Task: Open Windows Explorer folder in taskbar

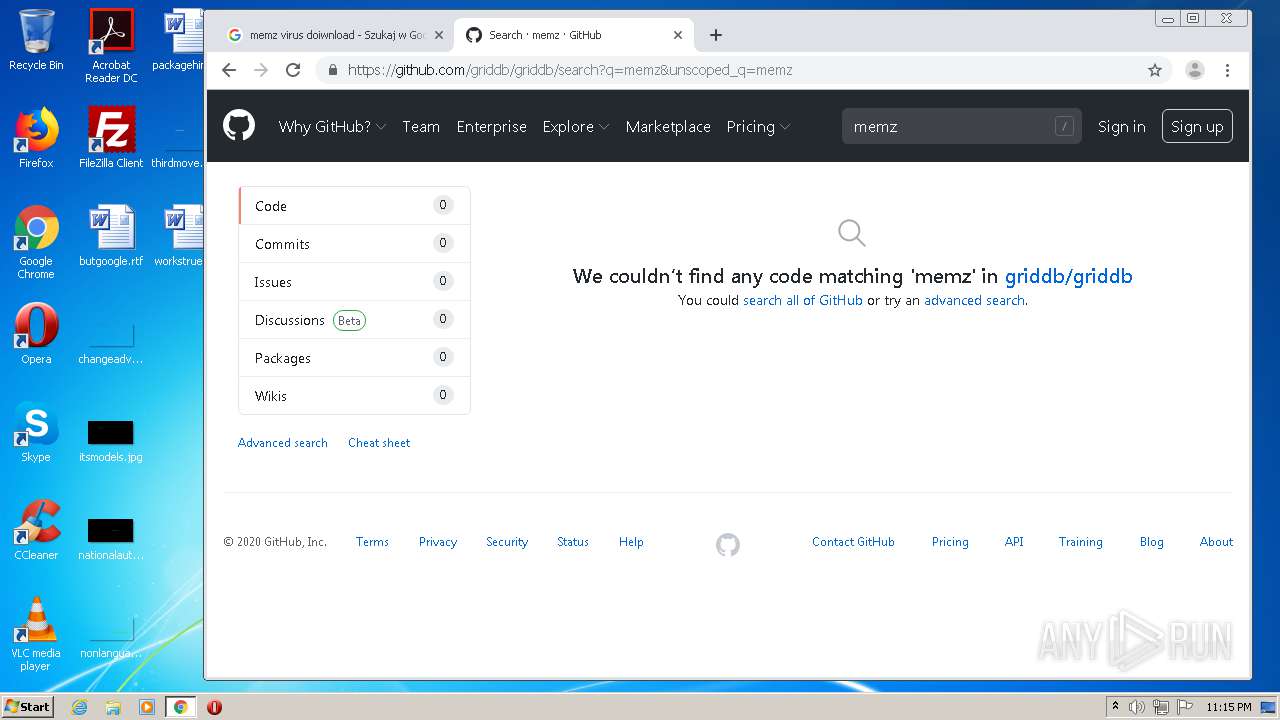Action: coord(113,707)
